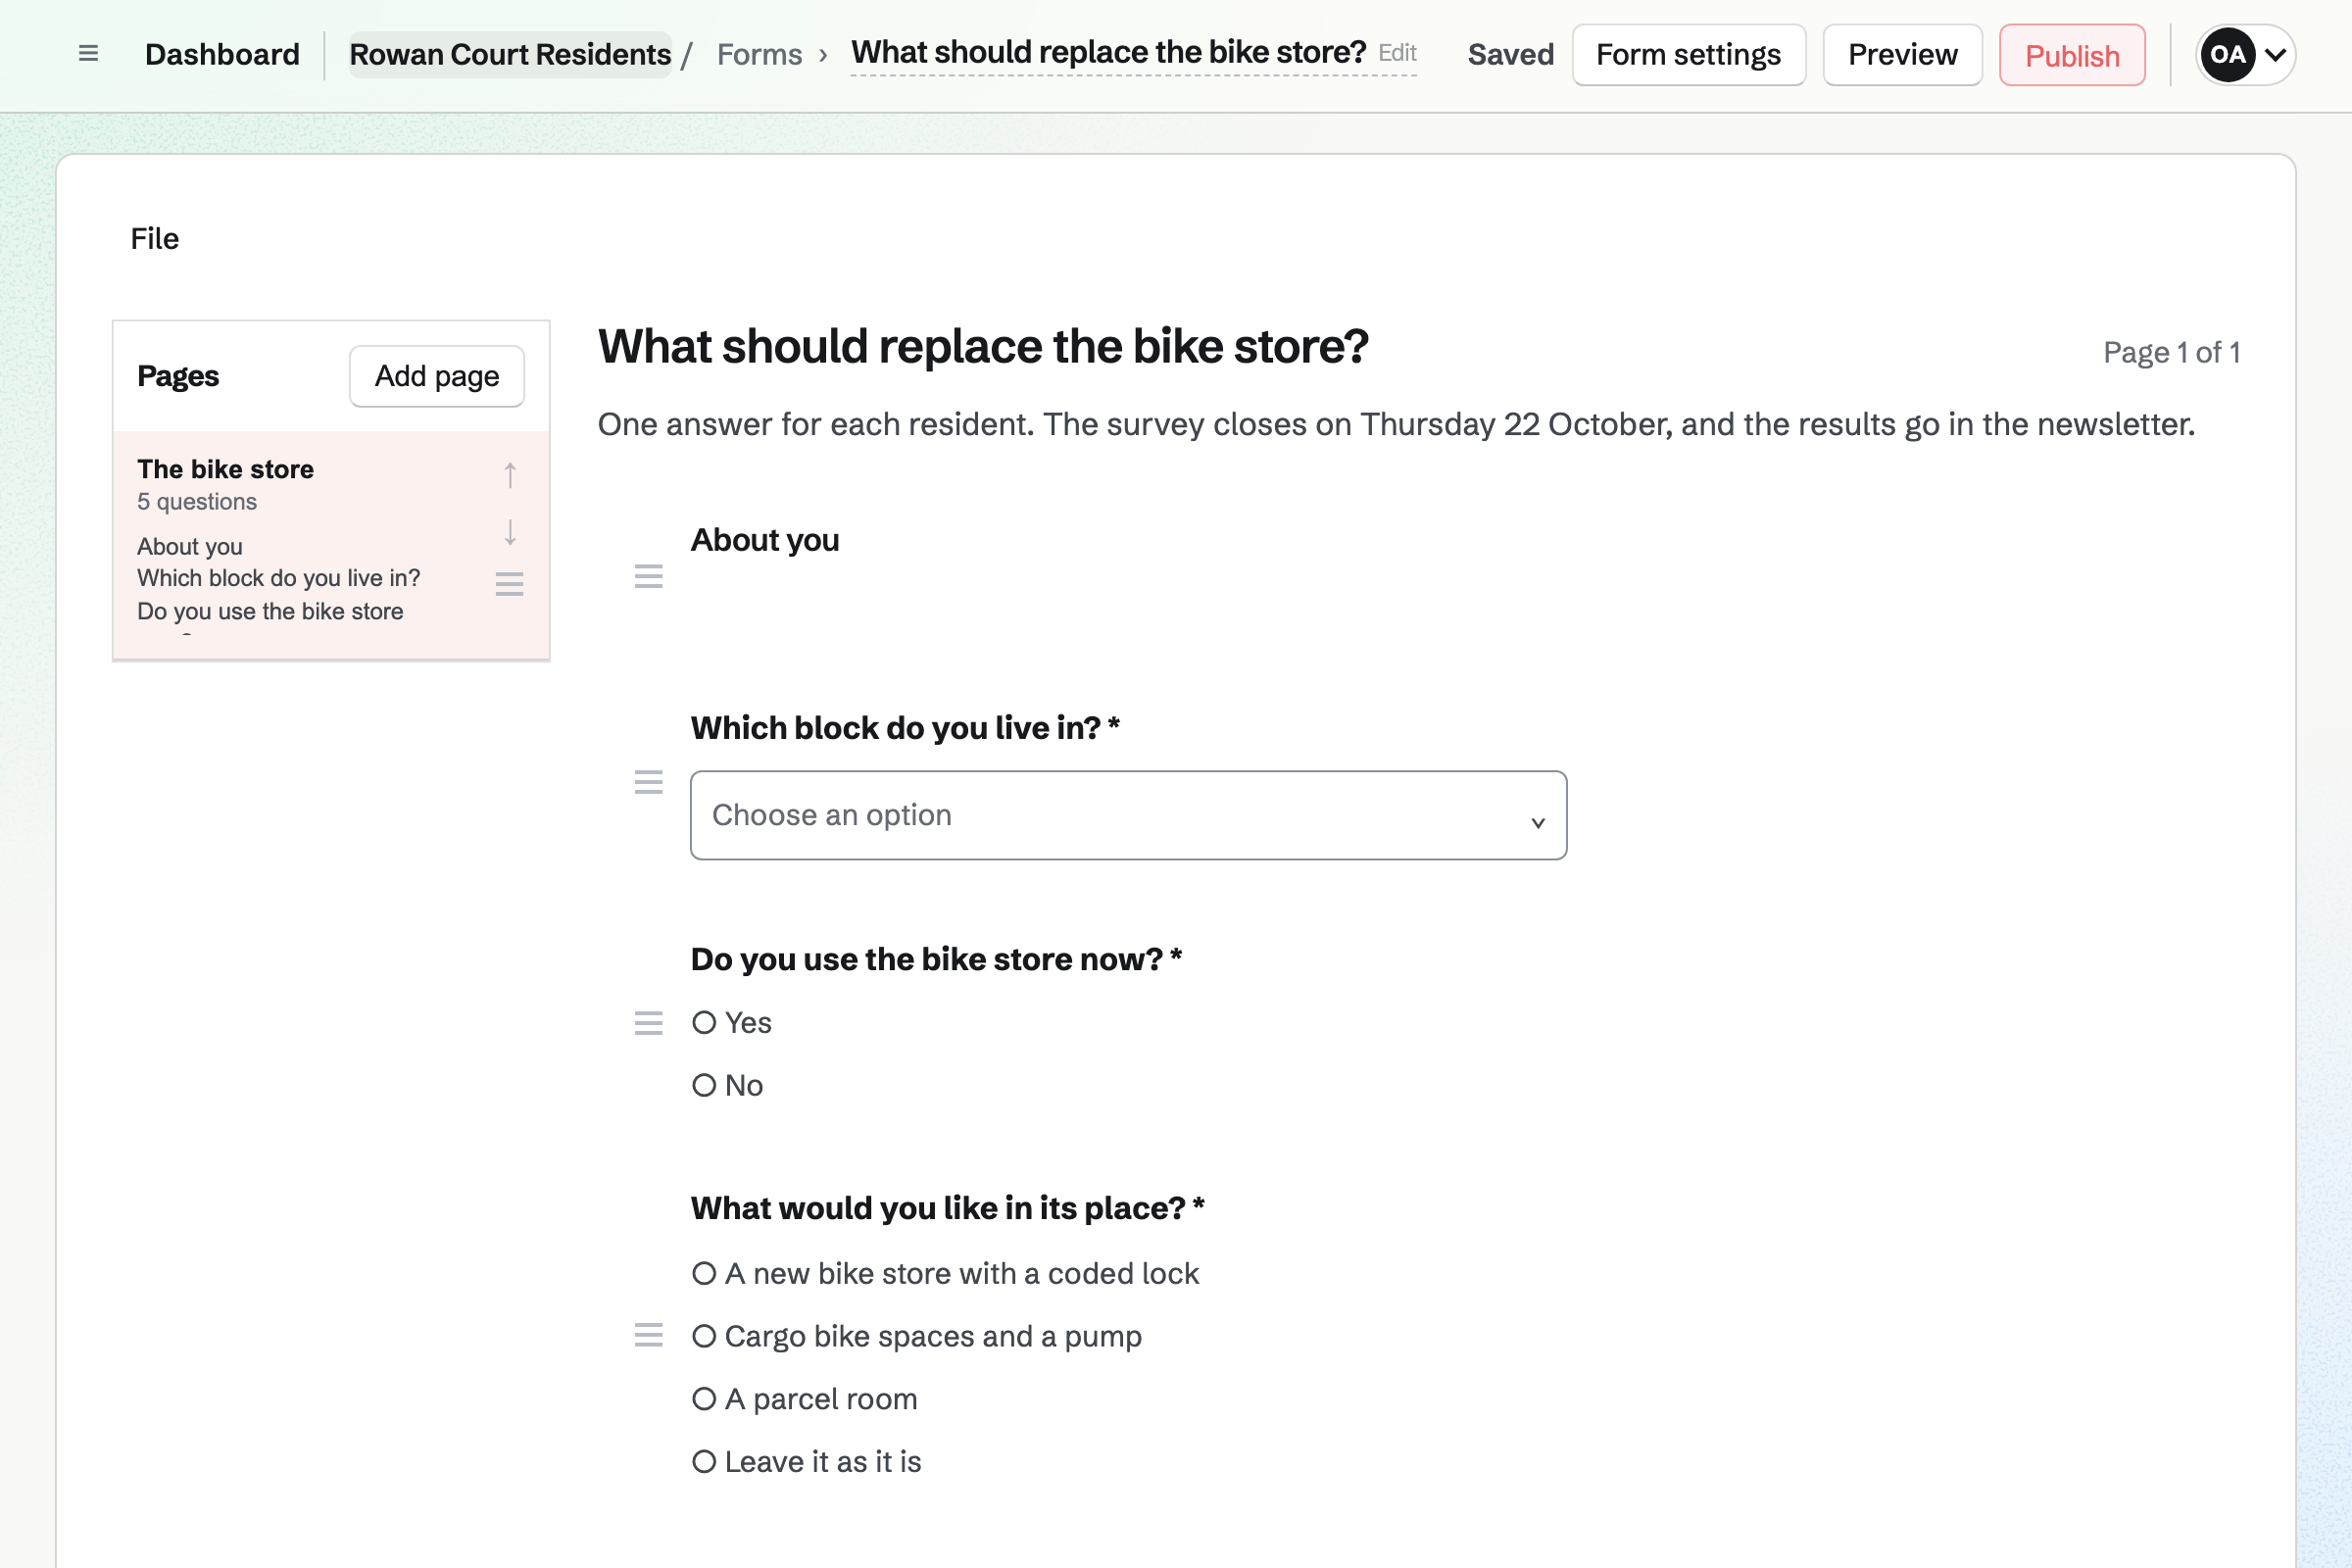Grab The bike store page drag handle
The width and height of the screenshot is (2352, 1568).
click(x=510, y=584)
